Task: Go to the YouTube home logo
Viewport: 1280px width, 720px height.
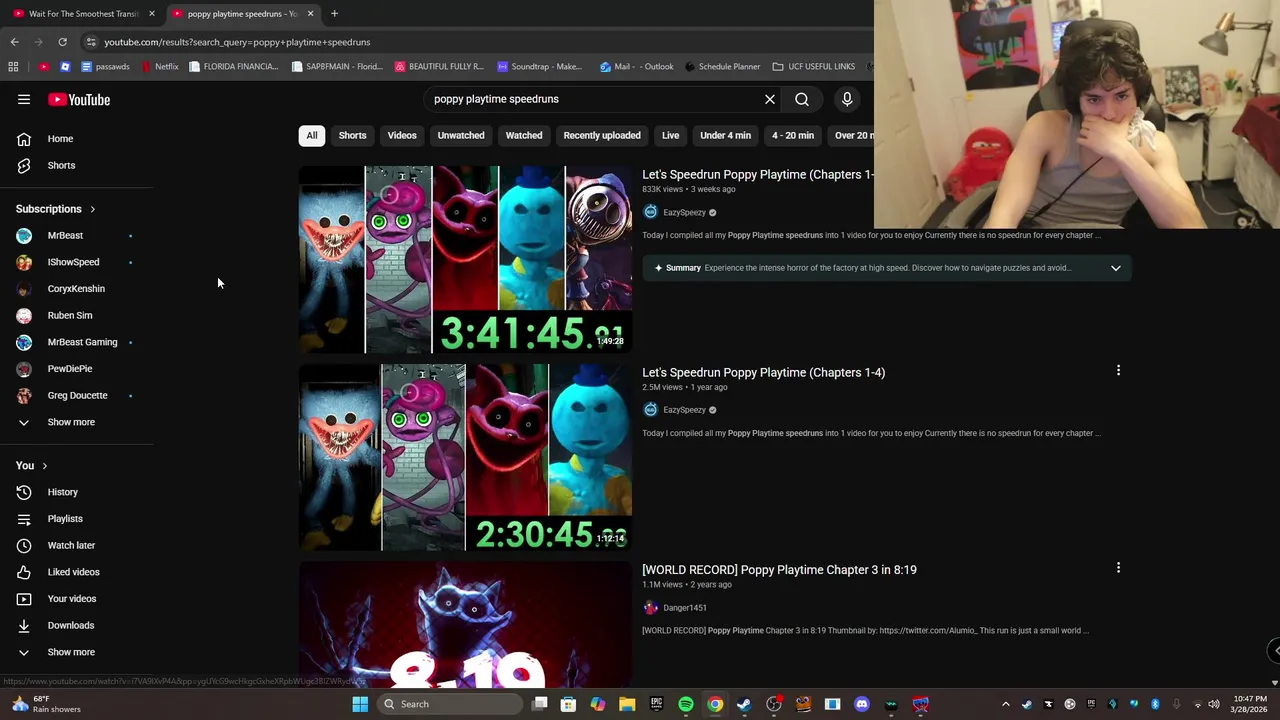Action: tap(79, 99)
